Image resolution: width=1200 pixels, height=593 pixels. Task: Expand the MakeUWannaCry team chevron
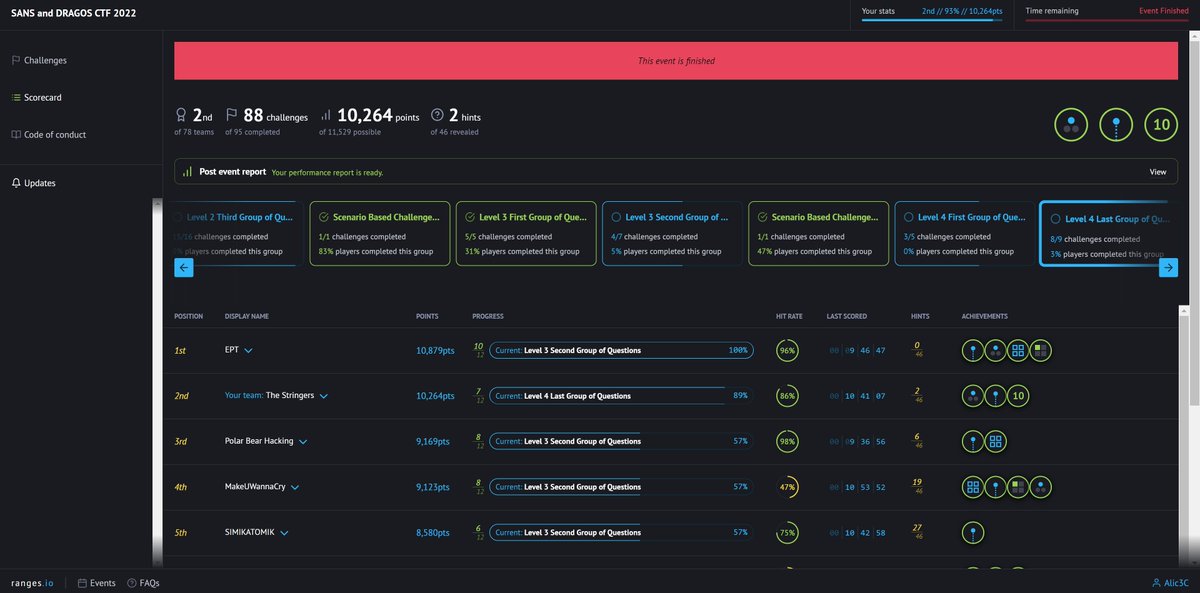tap(295, 488)
